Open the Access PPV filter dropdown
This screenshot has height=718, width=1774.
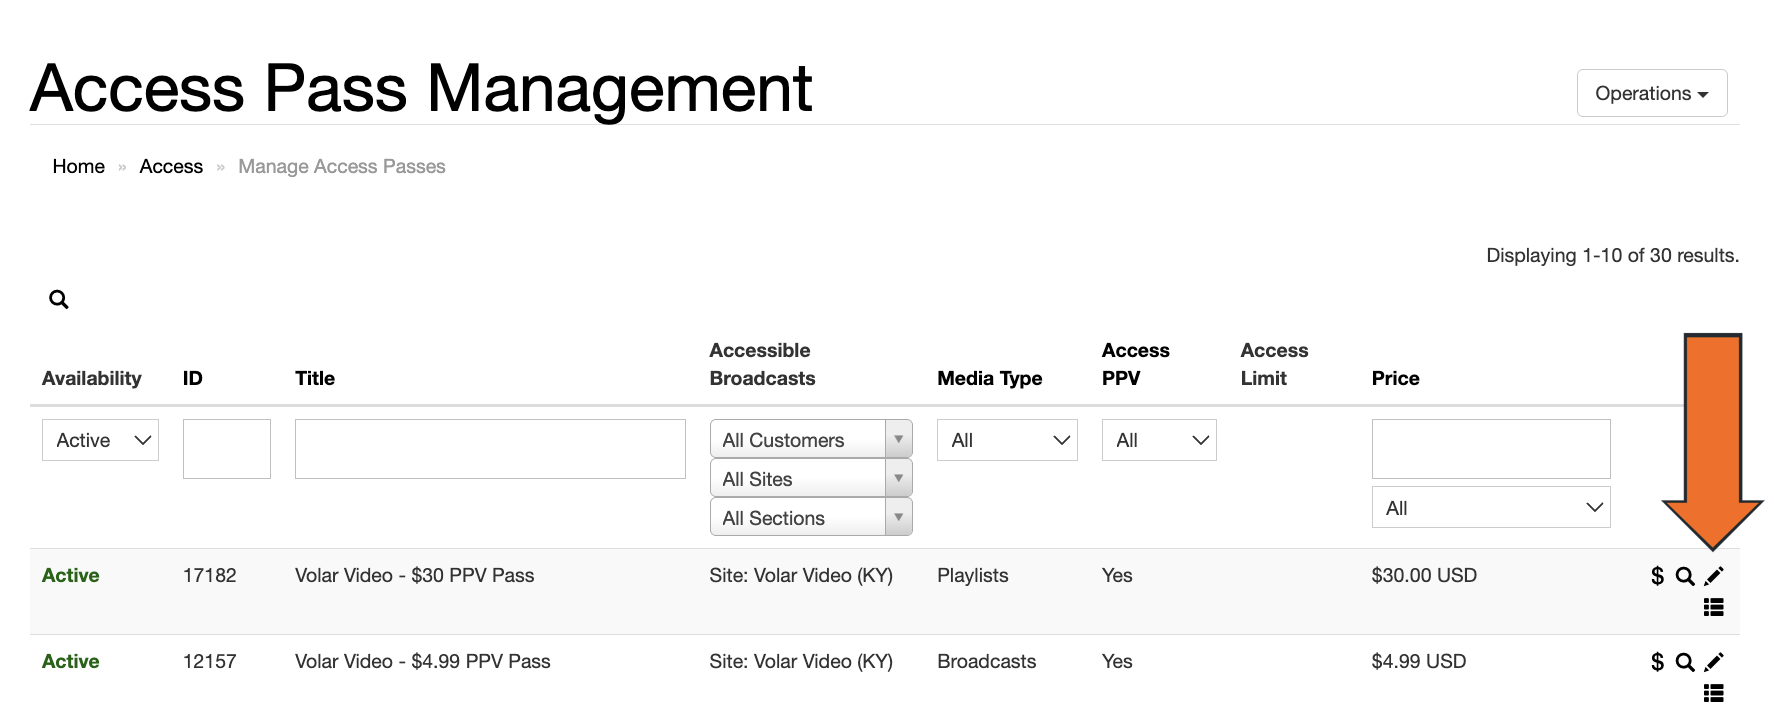pyautogui.click(x=1159, y=440)
